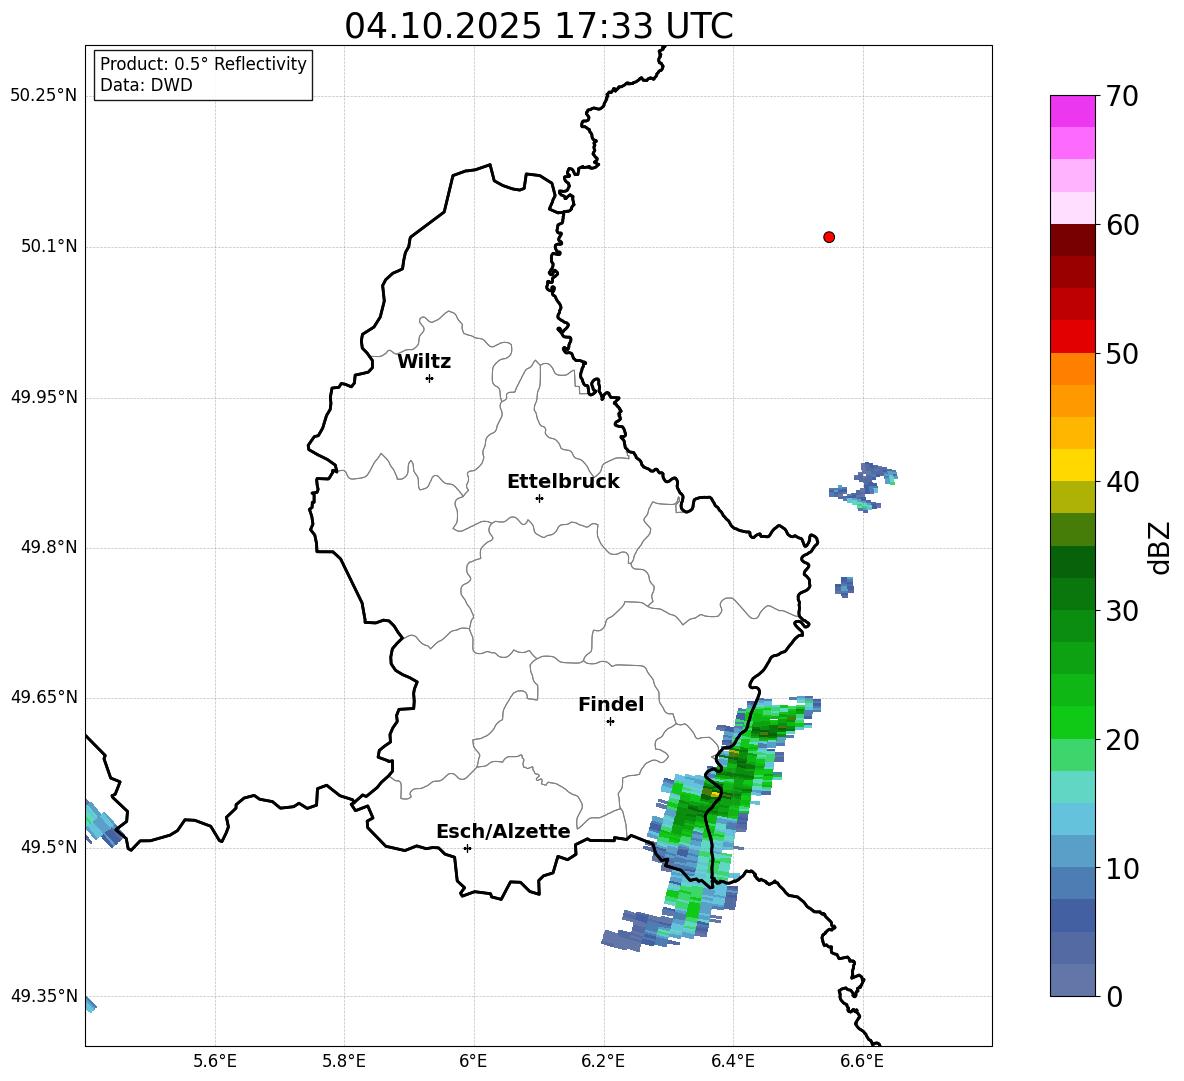Click the bright red colorbar segment near 50
The image size is (1184, 1081).
pos(1072,336)
